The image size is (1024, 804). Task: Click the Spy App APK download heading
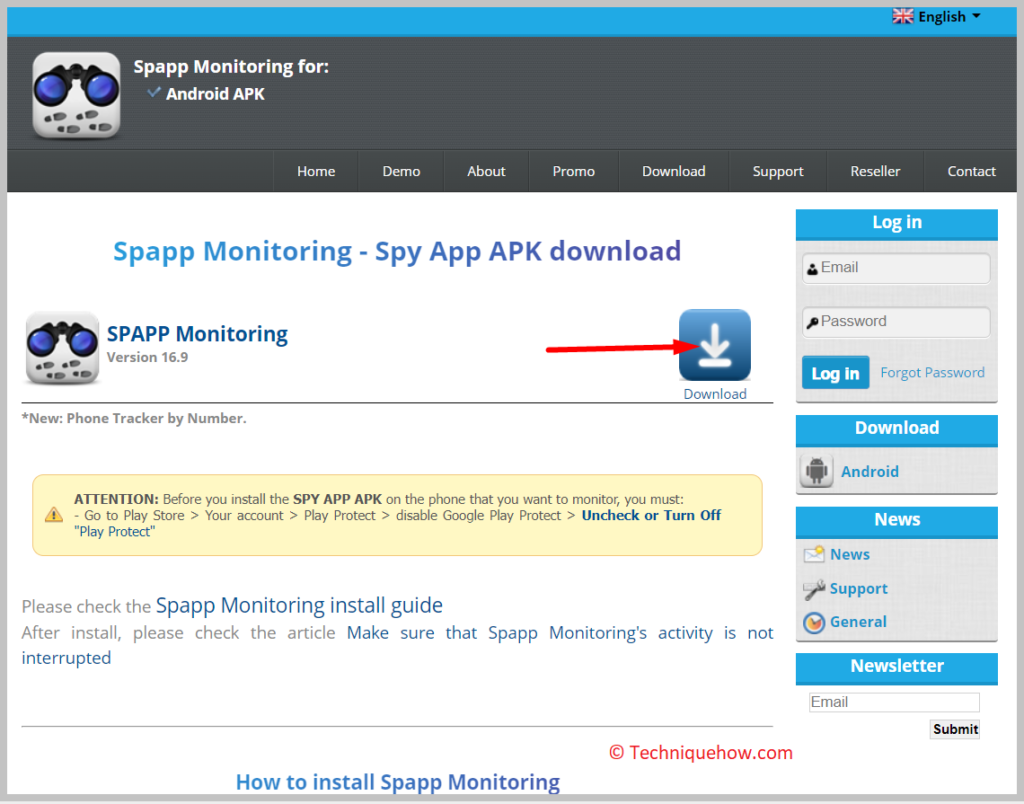(397, 251)
